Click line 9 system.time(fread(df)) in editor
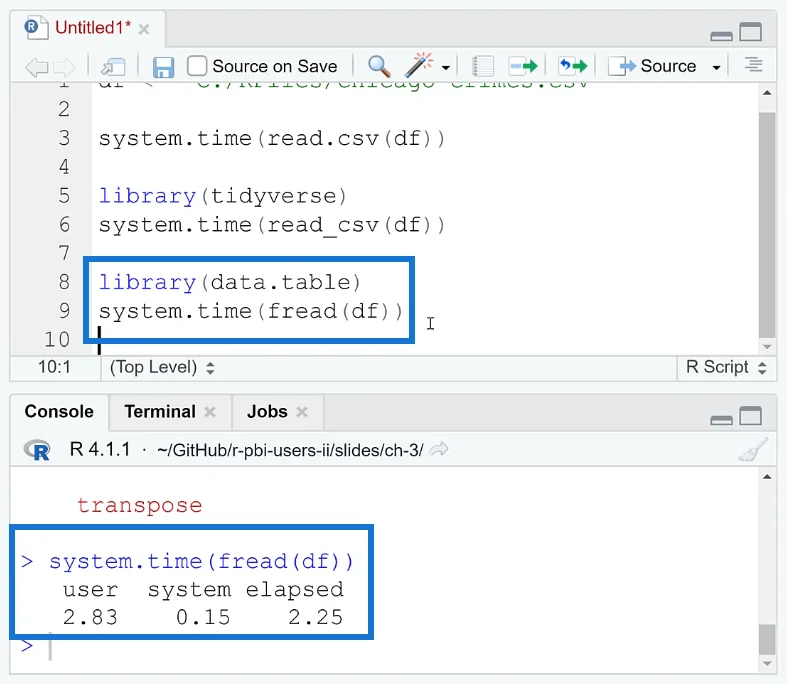787x684 pixels. pos(250,312)
